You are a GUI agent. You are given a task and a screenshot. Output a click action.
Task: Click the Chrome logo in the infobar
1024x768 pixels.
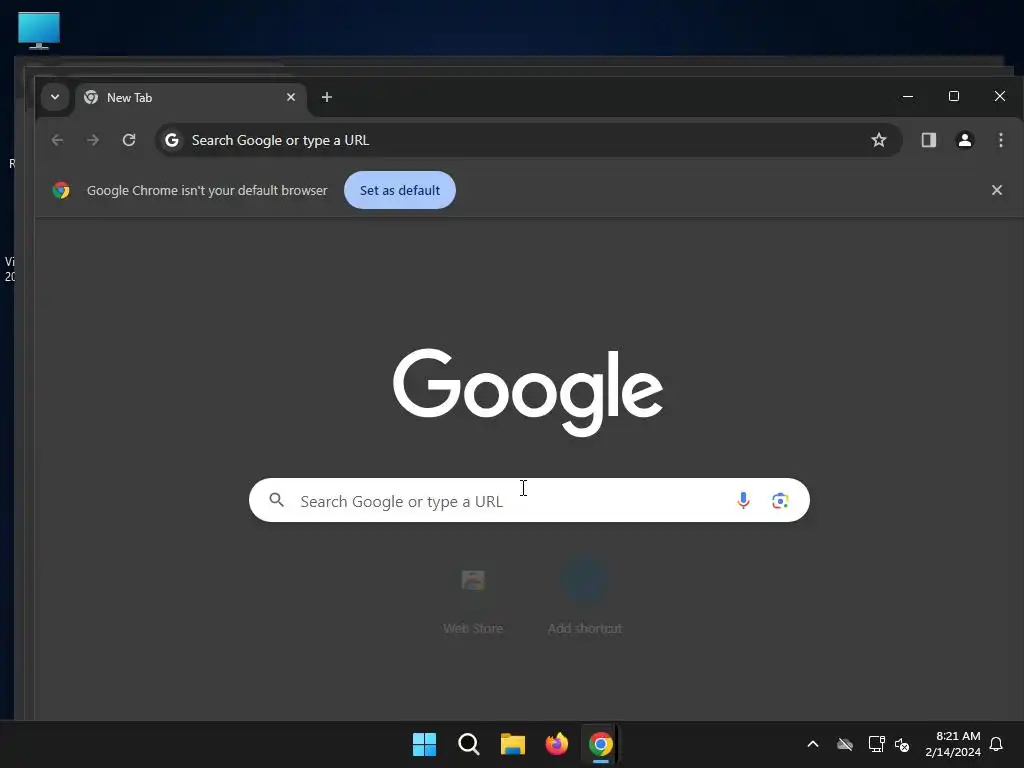(61, 190)
